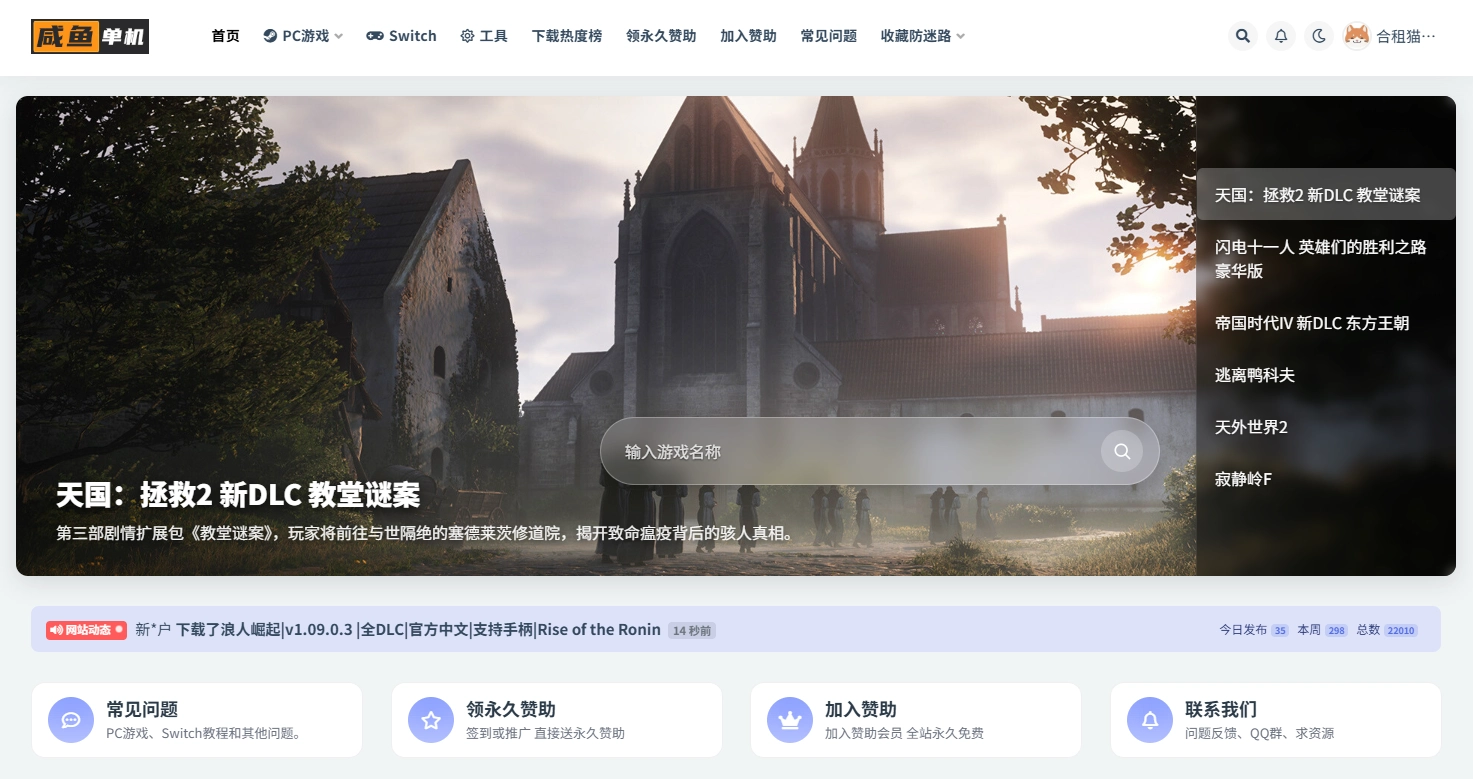Viewport: 1473px width, 779px height.
Task: Click the 联系我们 bell icon
Action: pos(1150,720)
